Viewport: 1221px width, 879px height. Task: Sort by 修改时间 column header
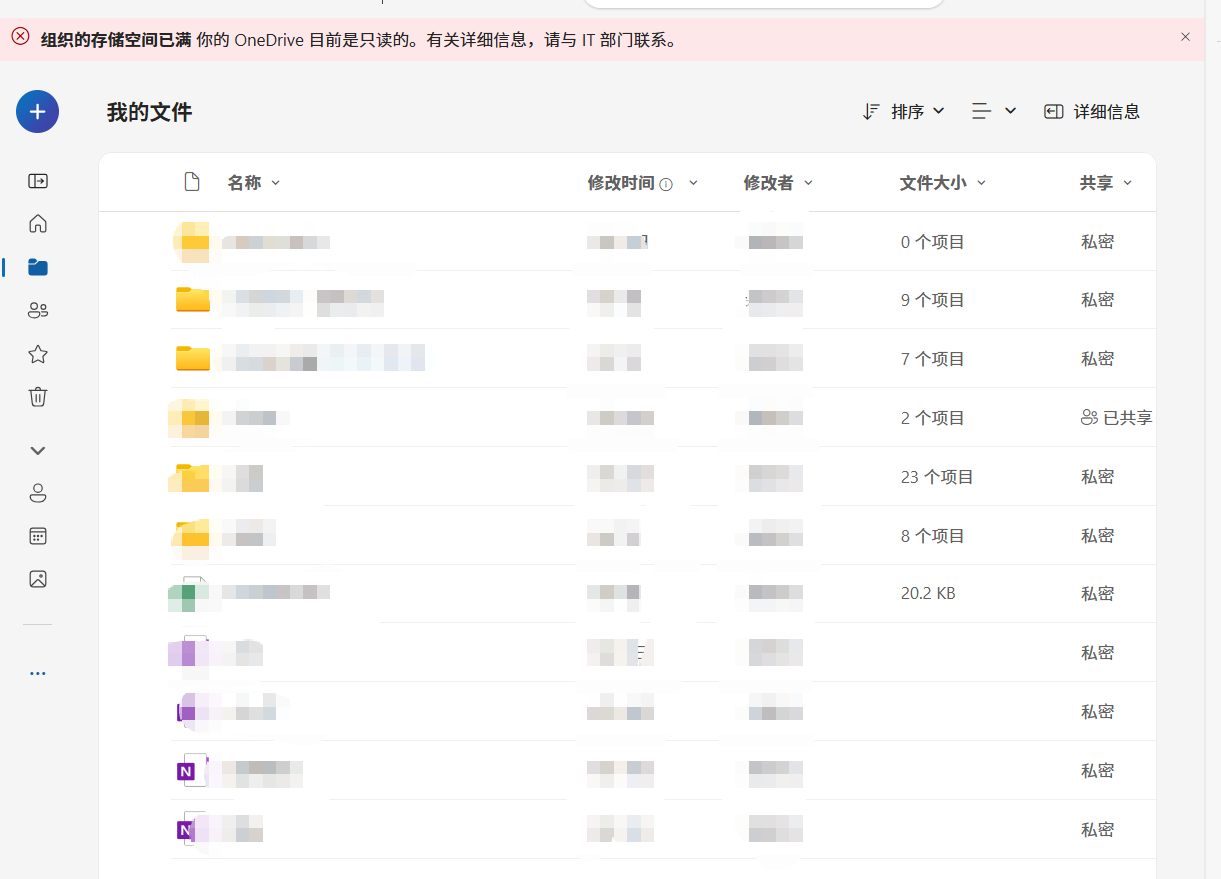(621, 183)
